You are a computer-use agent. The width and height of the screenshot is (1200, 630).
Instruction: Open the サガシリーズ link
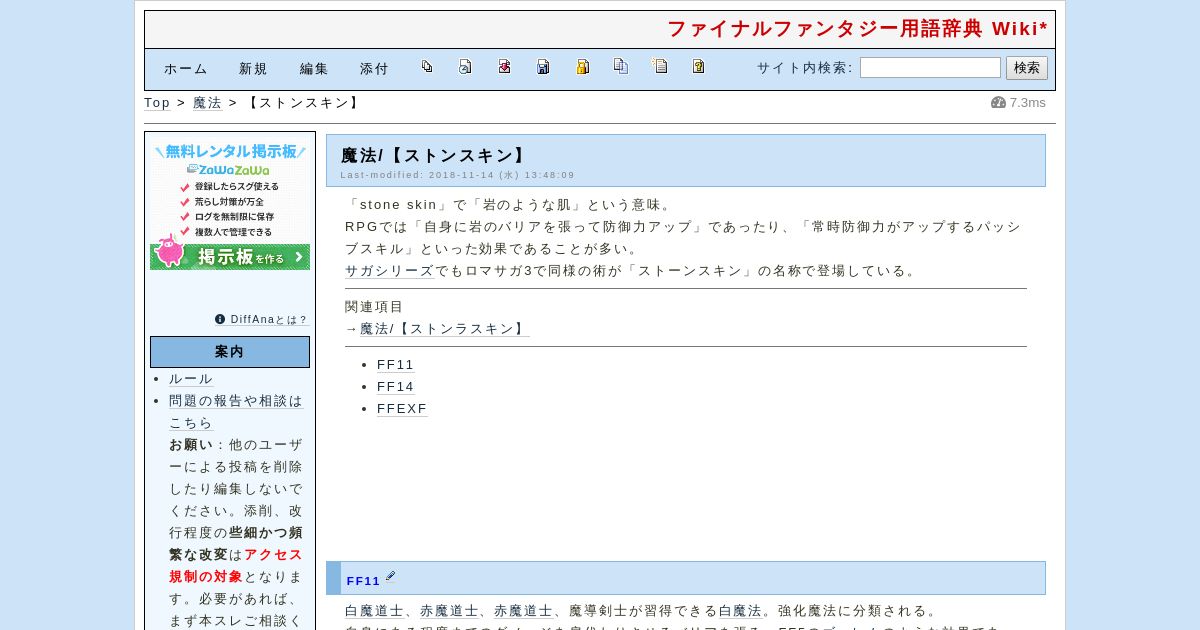point(389,271)
